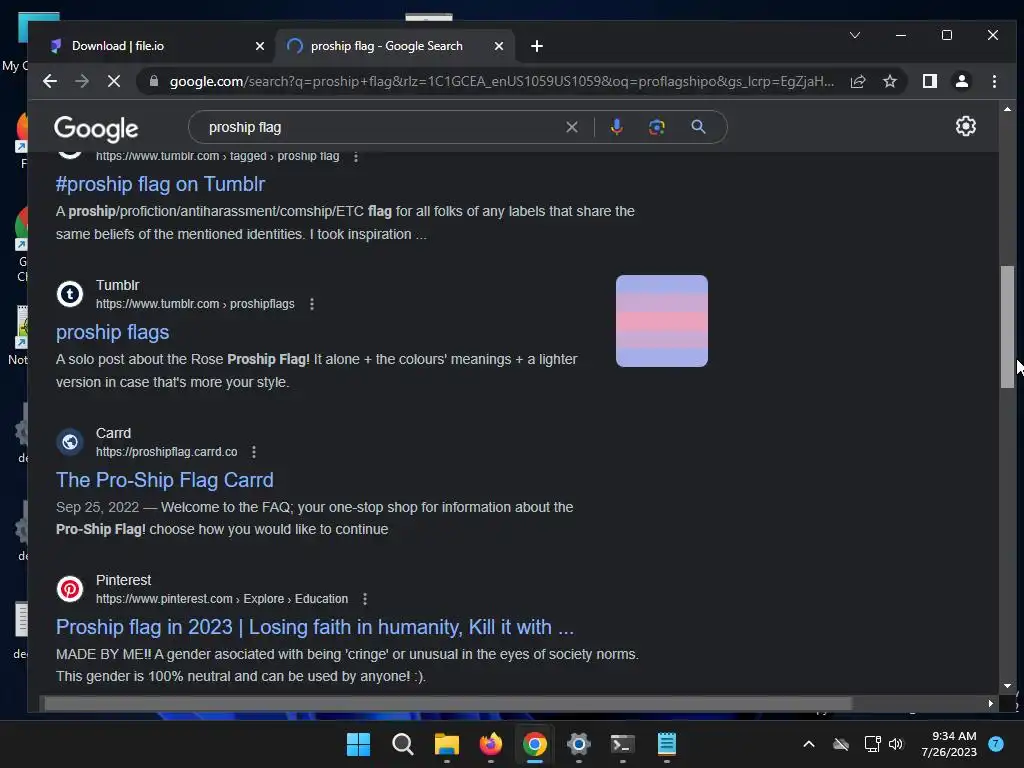Go back to previous page in Chrome
Screen dimensions: 1024x768
click(x=50, y=81)
